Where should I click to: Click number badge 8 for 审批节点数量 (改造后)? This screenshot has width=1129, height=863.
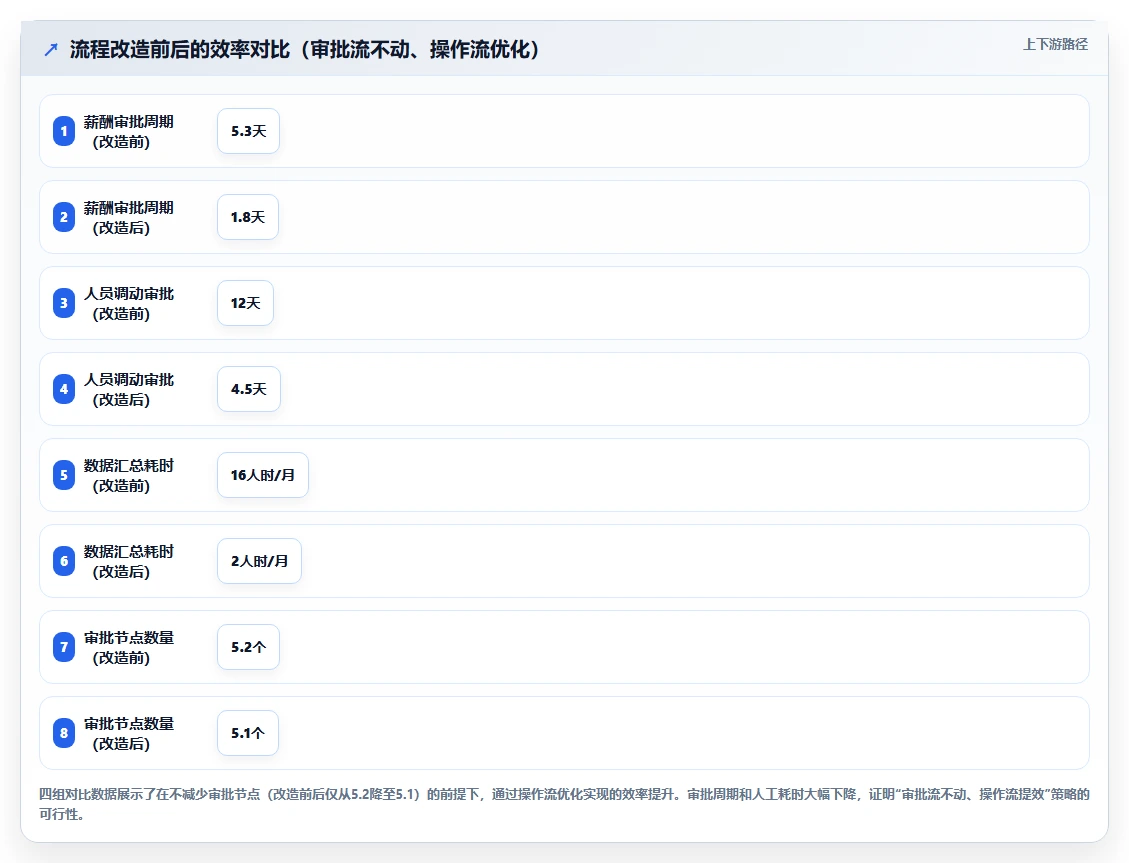tap(64, 733)
